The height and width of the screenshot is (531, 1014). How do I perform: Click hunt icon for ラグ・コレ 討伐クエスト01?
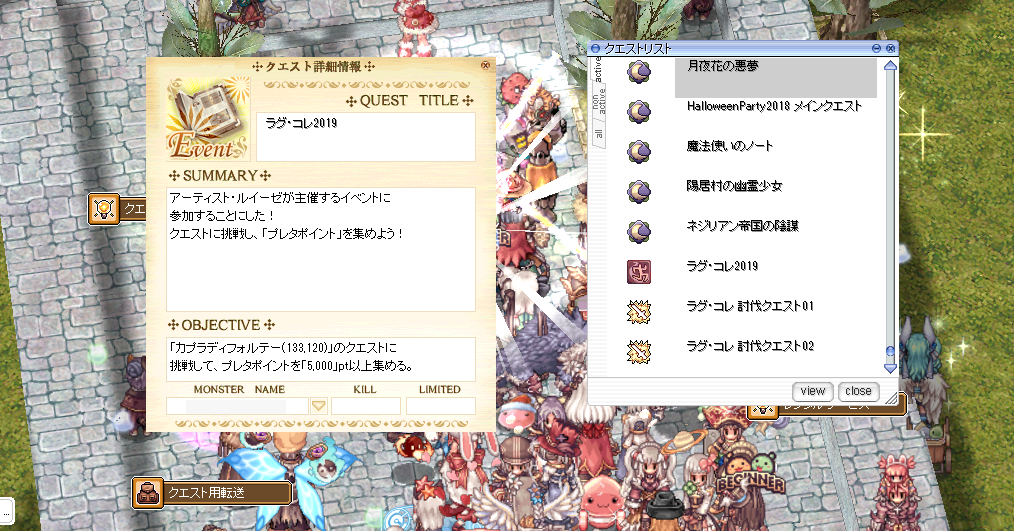[639, 312]
